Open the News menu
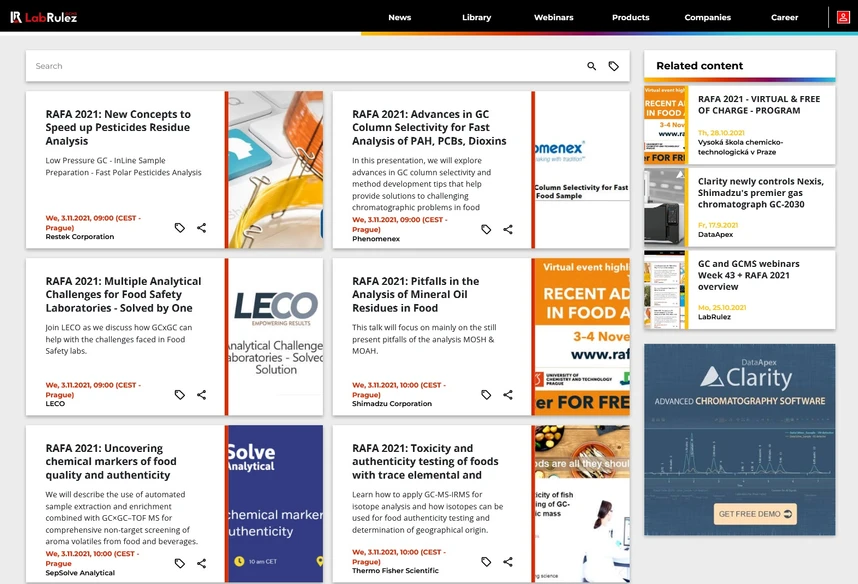 coord(399,17)
